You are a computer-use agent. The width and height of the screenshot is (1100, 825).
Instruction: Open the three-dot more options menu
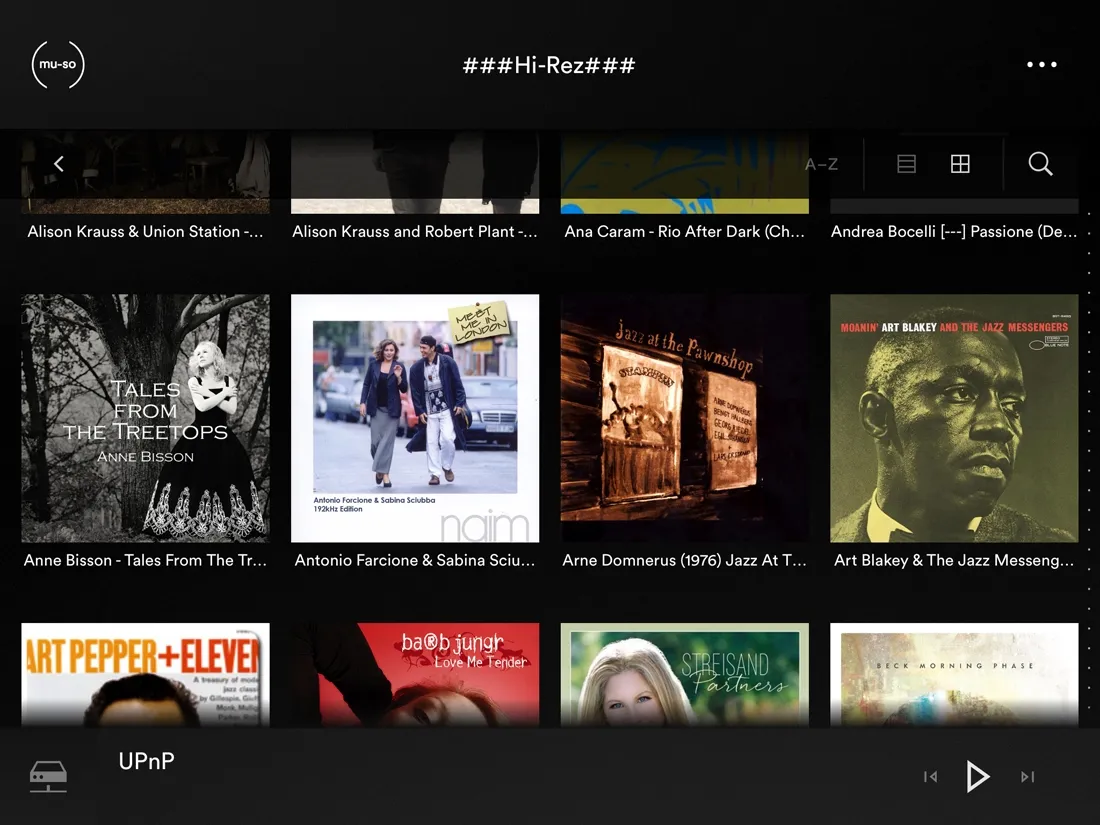click(x=1042, y=65)
